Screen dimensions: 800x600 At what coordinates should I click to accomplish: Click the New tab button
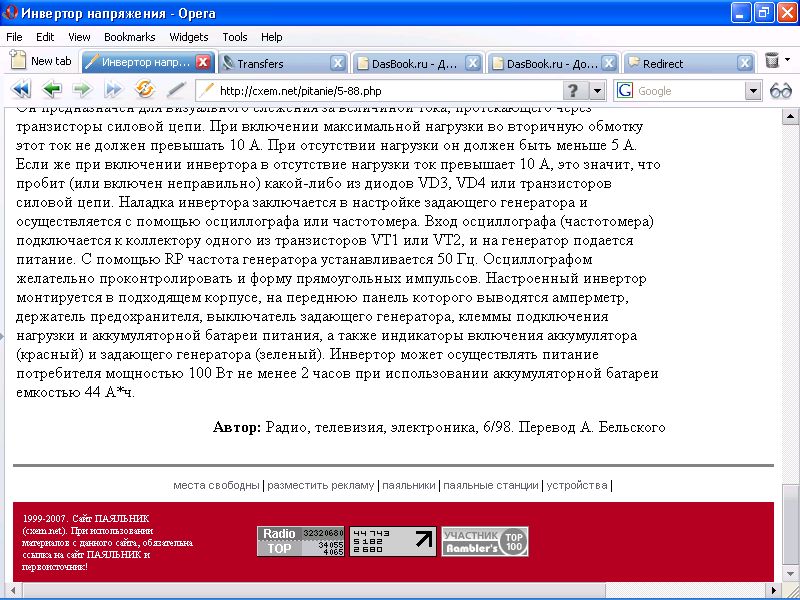click(x=41, y=61)
